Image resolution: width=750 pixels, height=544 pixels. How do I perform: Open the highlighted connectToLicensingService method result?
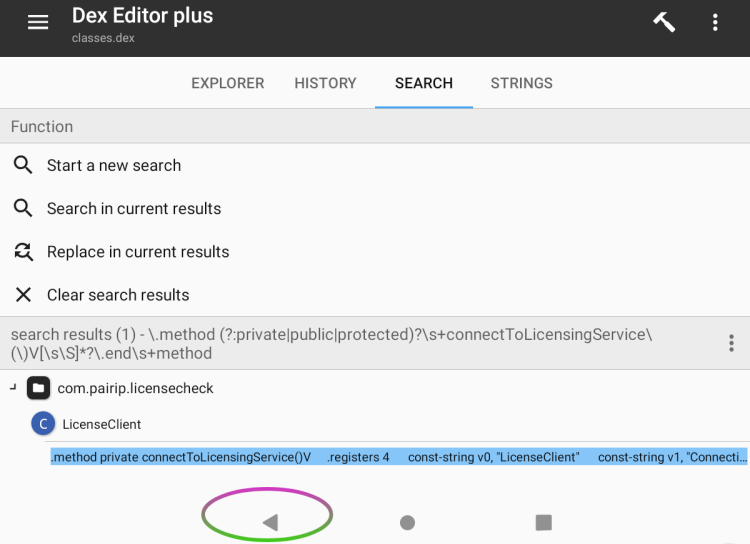click(399, 457)
